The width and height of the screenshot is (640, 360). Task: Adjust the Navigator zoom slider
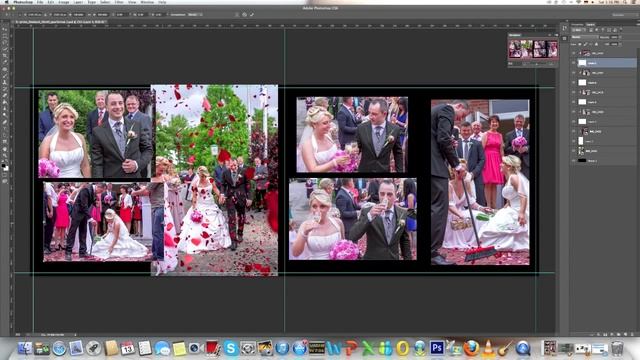536,64
